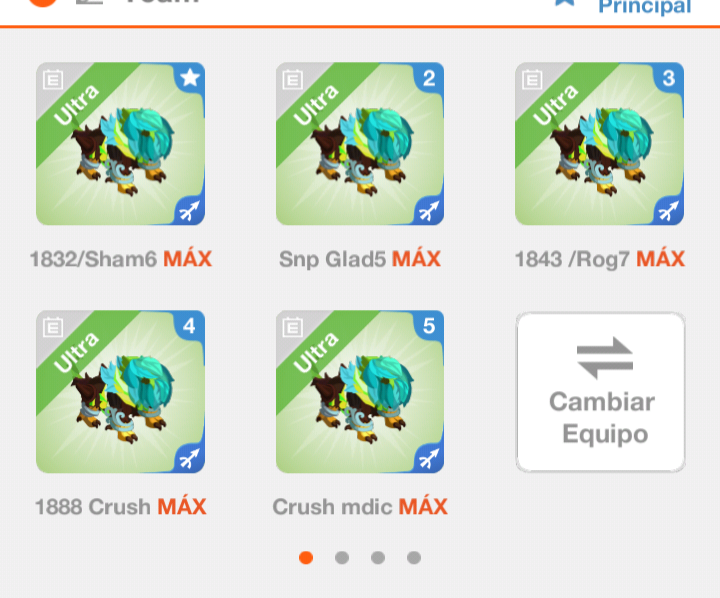
Task: Select the first page indicator dot
Action: point(306,558)
